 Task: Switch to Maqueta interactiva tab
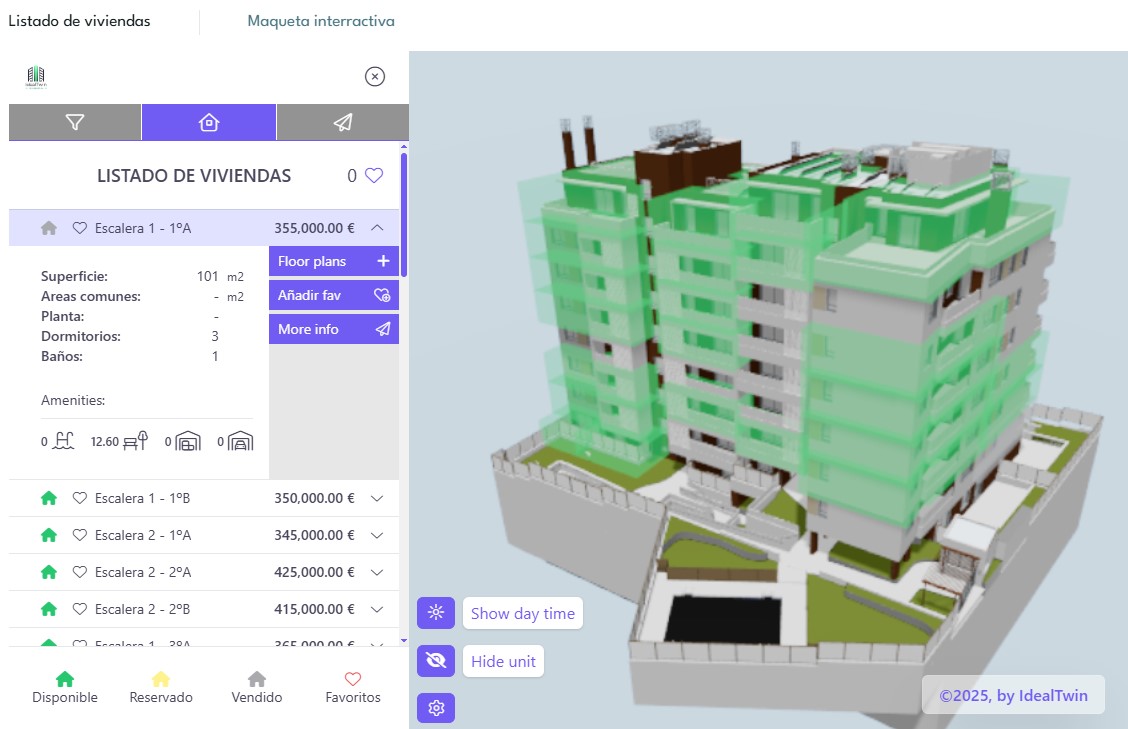tap(321, 21)
